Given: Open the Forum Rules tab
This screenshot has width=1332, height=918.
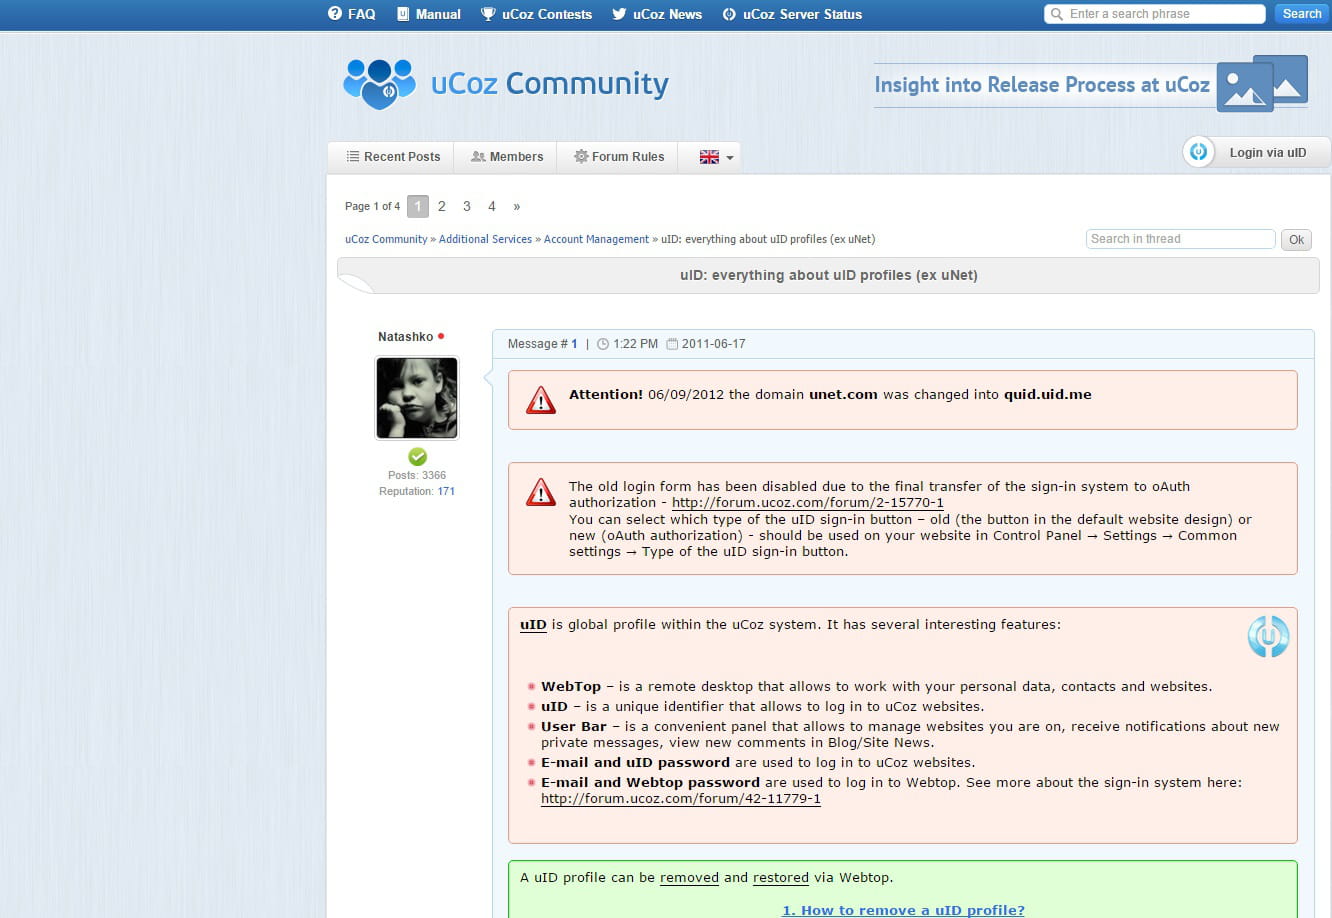Looking at the screenshot, I should point(618,157).
